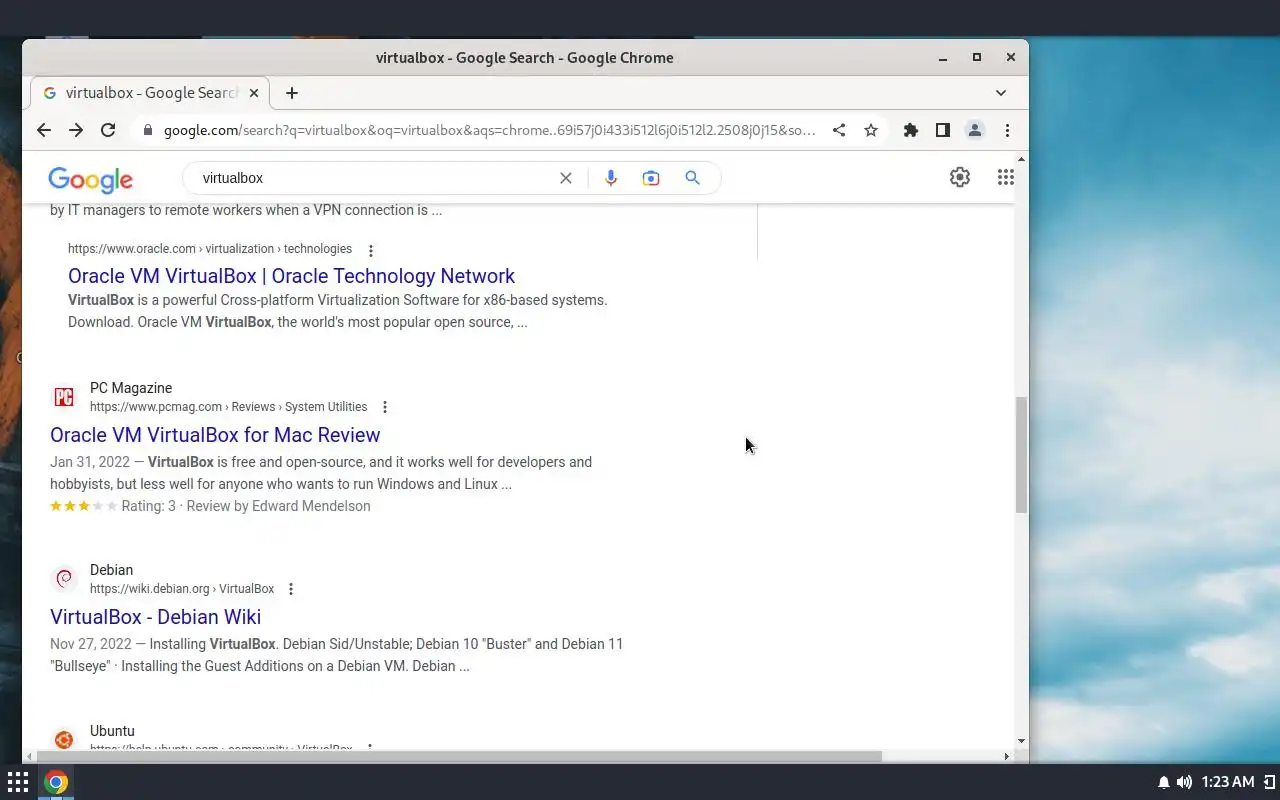Screen dimensions: 1280x800
Task: Go forward in browser history
Action: click(76, 130)
